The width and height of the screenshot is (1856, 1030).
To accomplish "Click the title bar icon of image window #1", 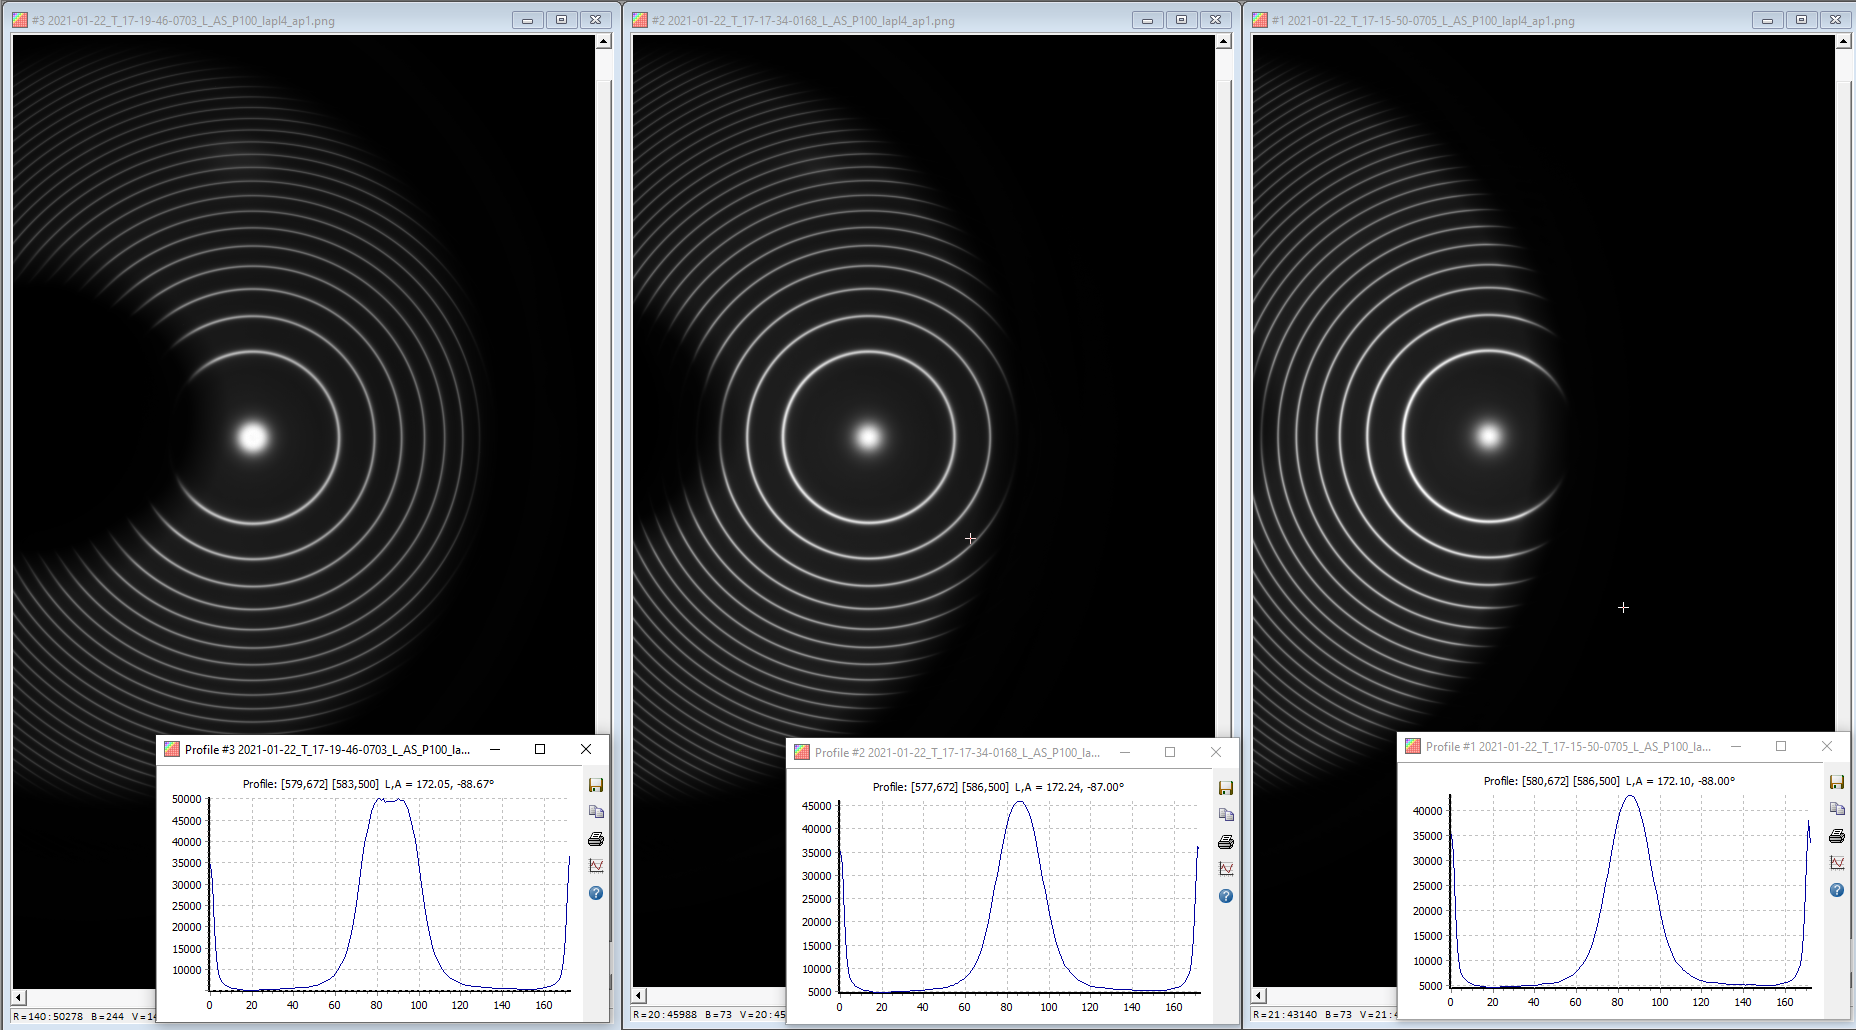I will [x=1260, y=20].
